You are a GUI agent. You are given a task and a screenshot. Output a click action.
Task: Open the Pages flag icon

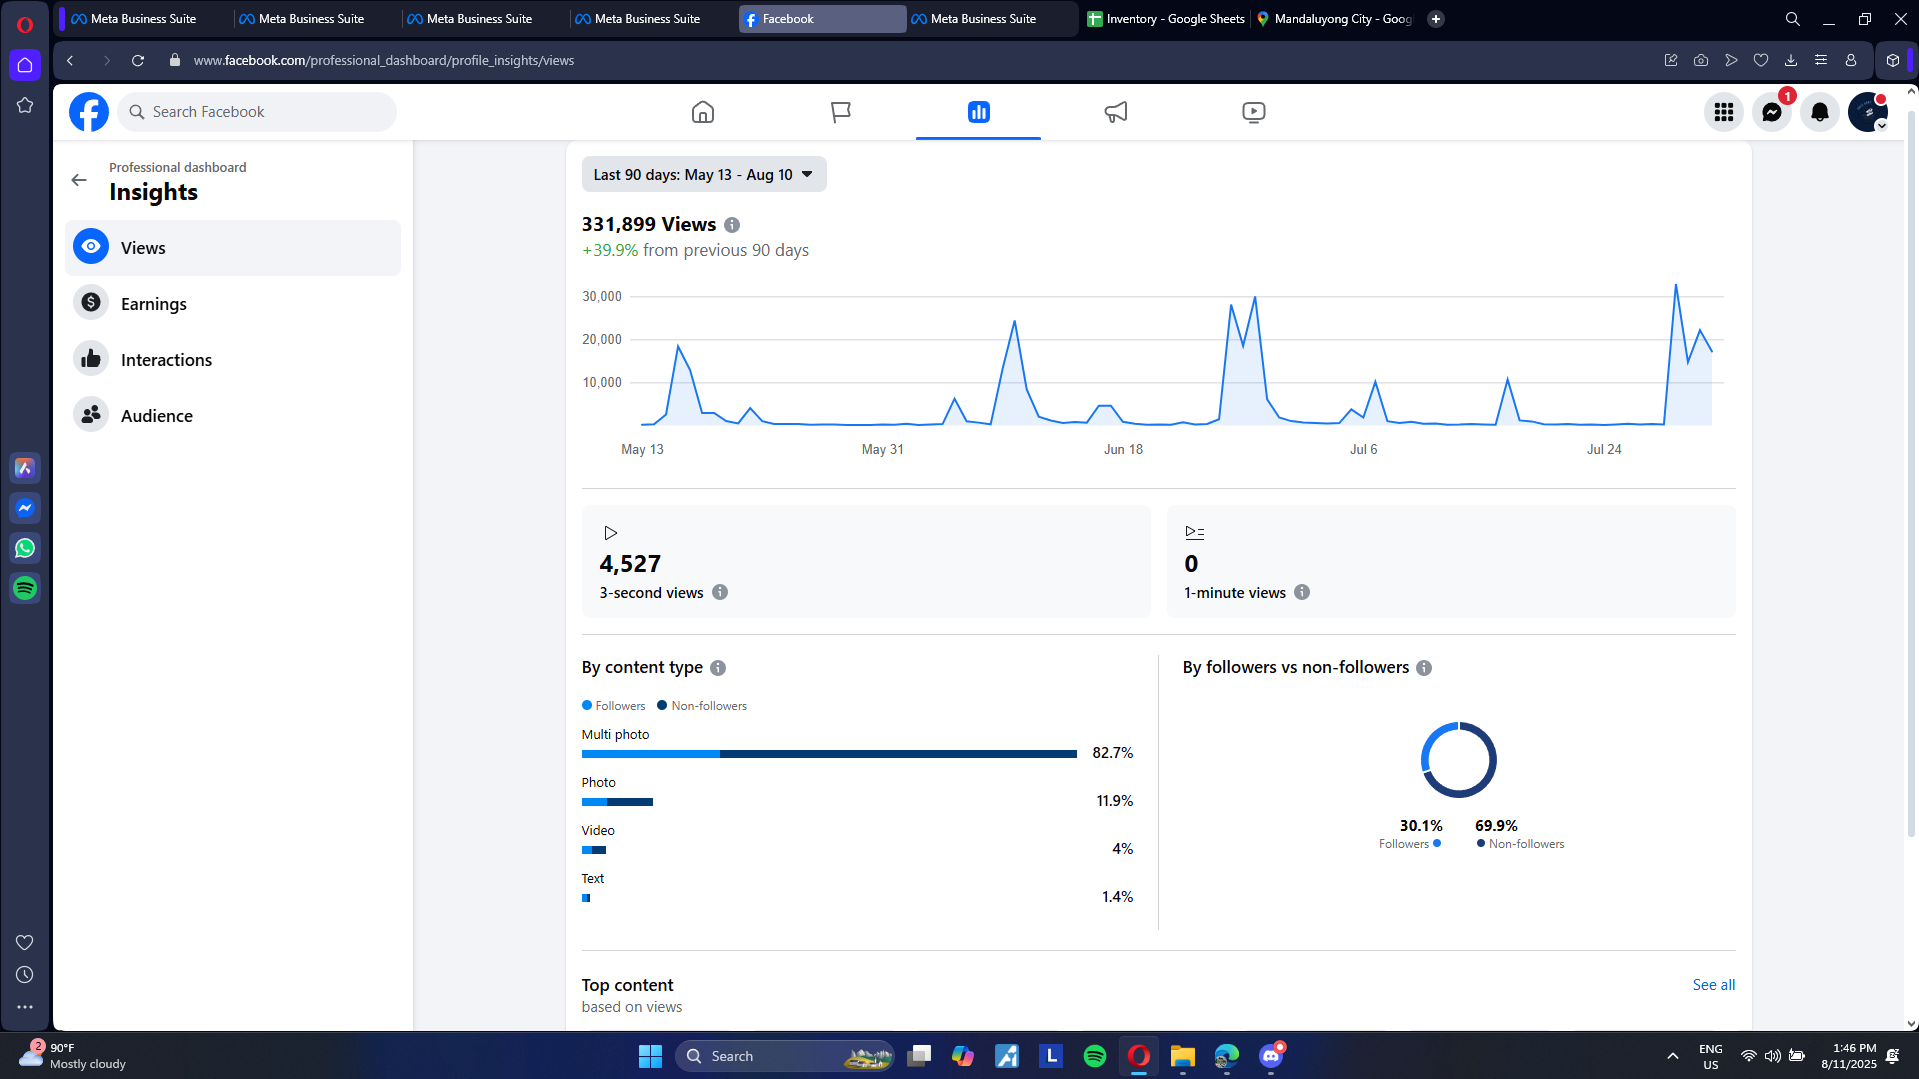[840, 112]
